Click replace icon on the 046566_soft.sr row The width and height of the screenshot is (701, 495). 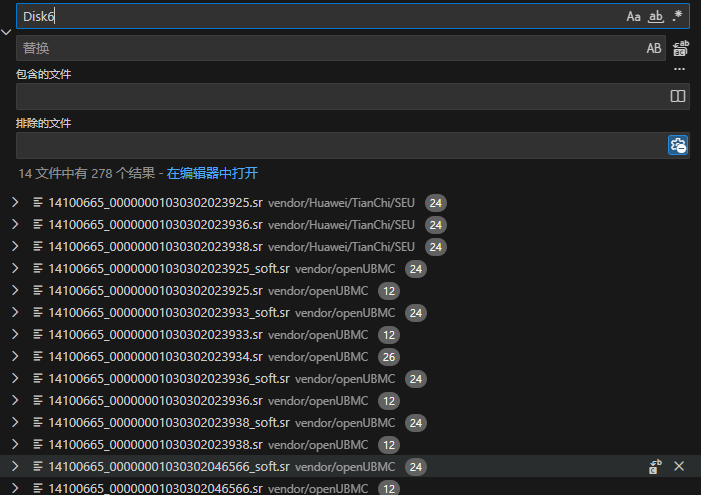pos(656,466)
